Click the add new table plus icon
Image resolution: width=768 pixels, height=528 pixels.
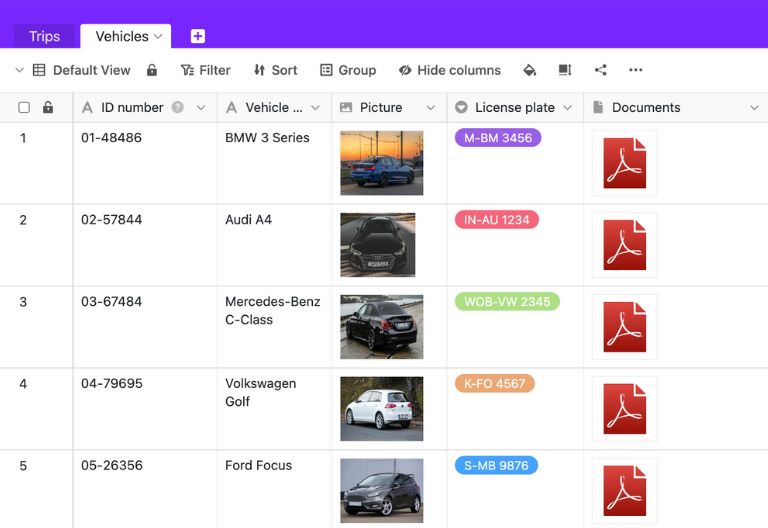click(x=198, y=36)
